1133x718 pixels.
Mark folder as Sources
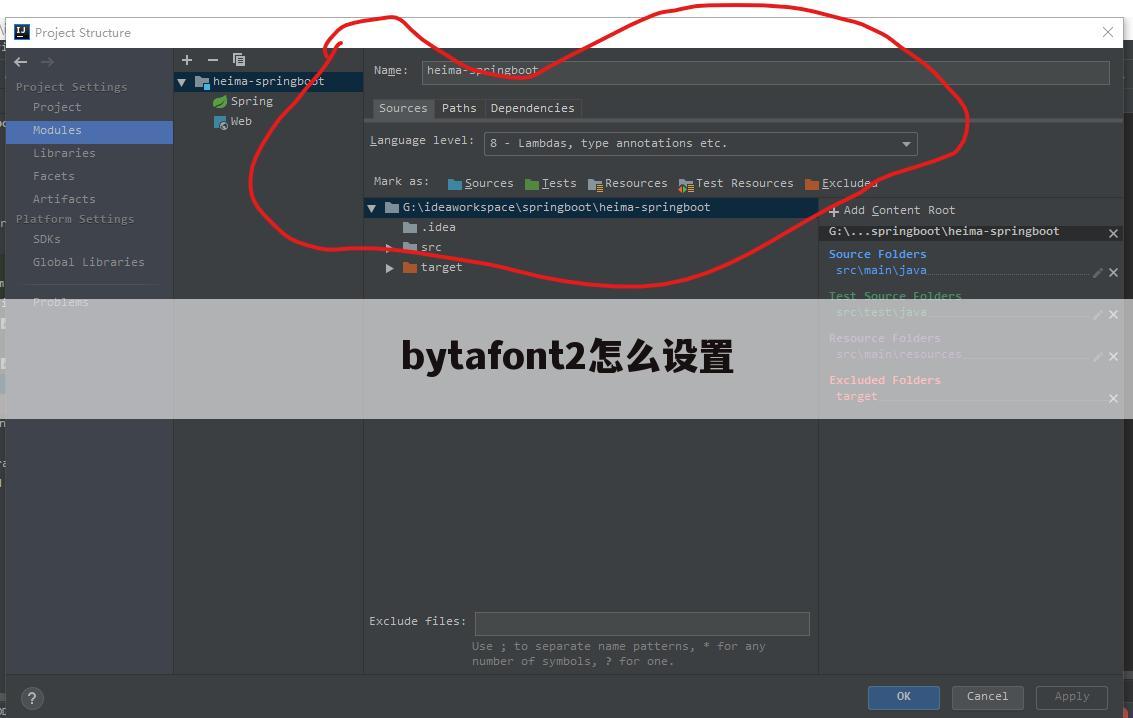click(480, 183)
